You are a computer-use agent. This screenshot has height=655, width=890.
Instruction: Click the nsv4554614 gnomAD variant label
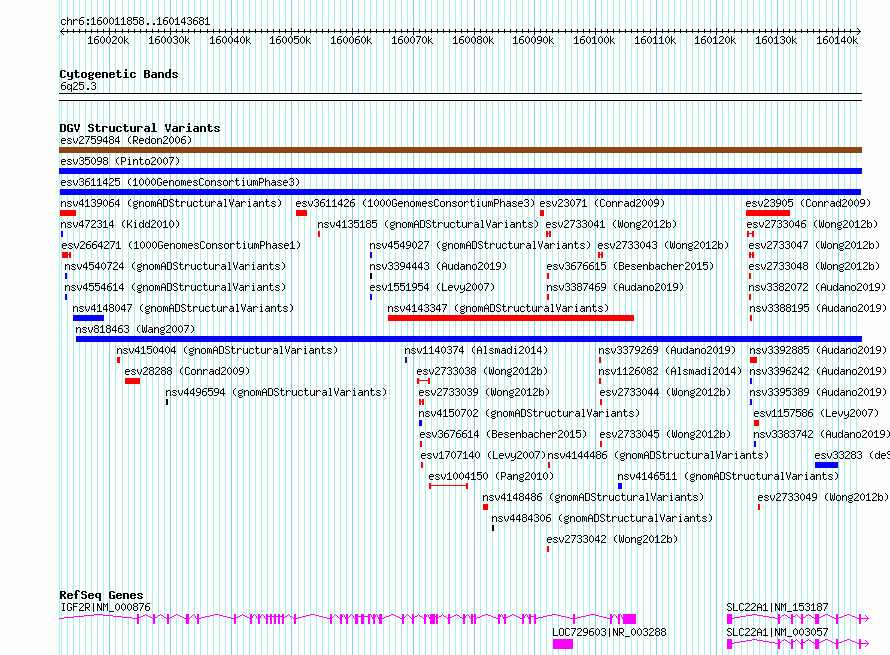tap(175, 287)
